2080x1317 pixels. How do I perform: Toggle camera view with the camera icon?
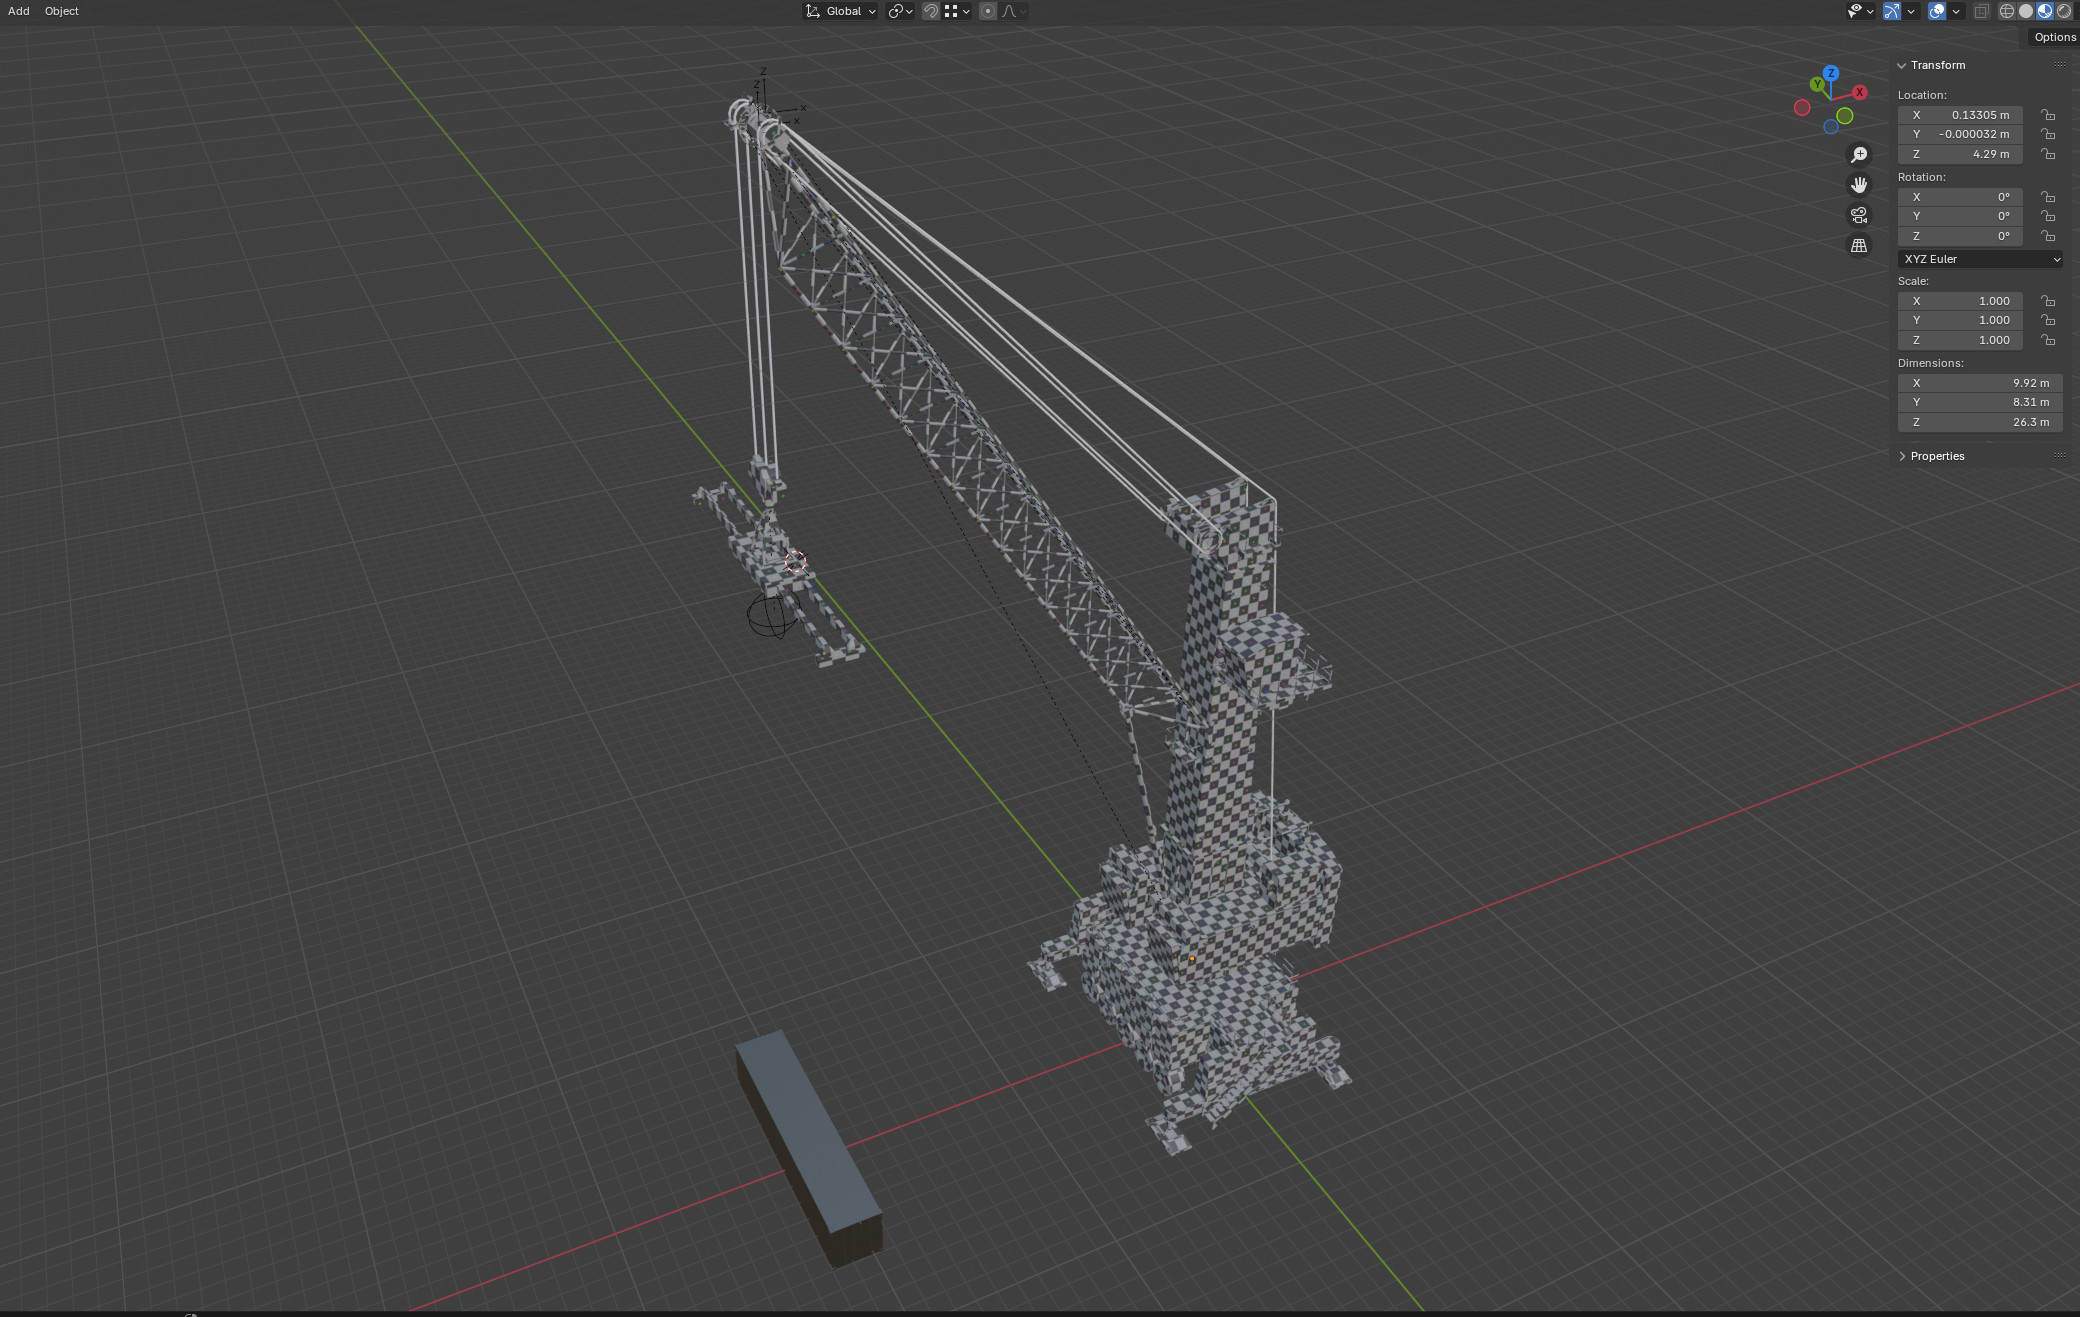click(1859, 215)
